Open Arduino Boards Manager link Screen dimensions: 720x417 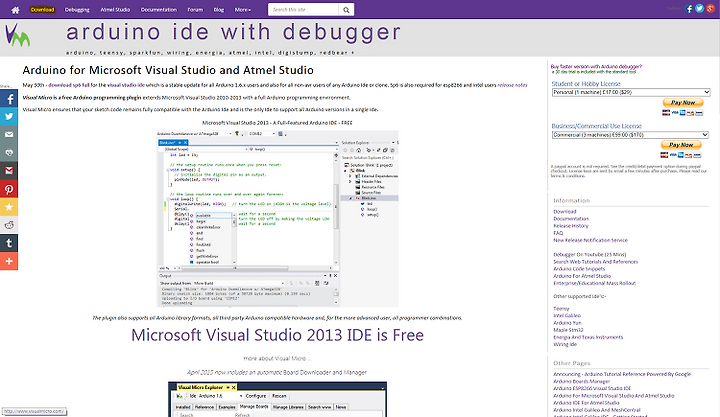coord(581,381)
